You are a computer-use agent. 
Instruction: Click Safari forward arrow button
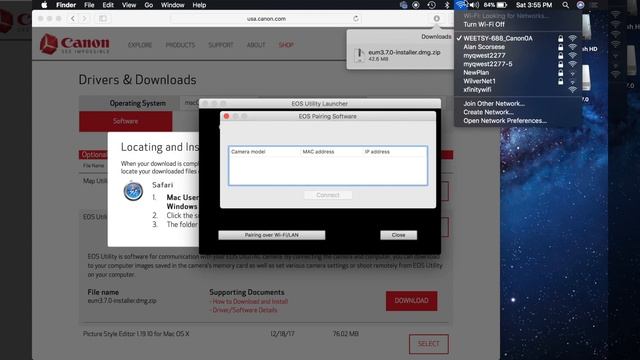84,19
